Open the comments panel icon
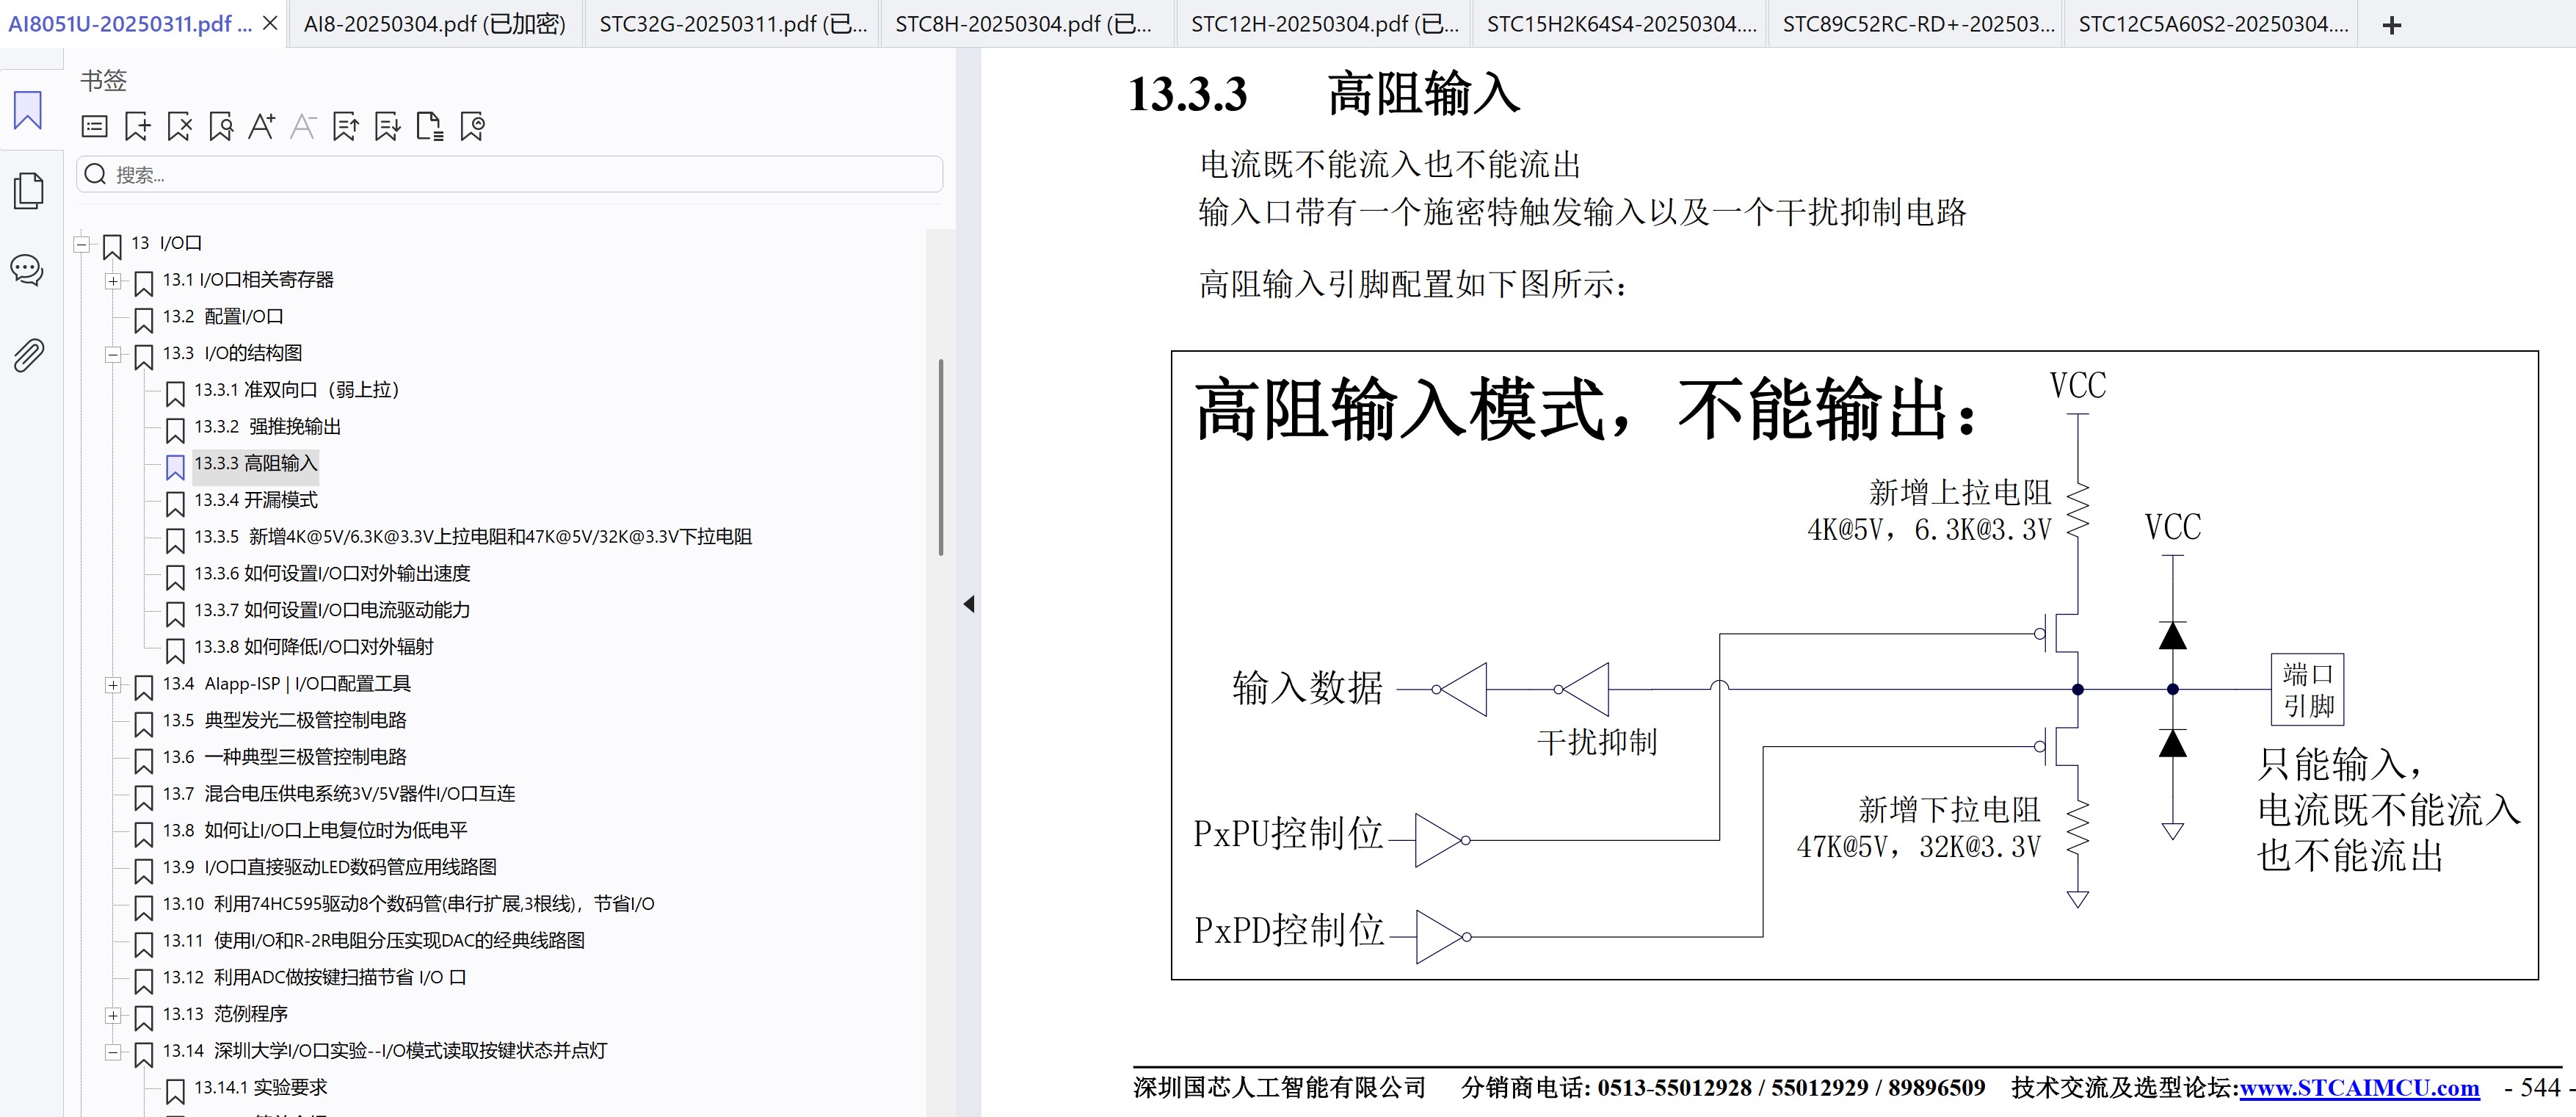2576x1117 pixels. click(27, 270)
